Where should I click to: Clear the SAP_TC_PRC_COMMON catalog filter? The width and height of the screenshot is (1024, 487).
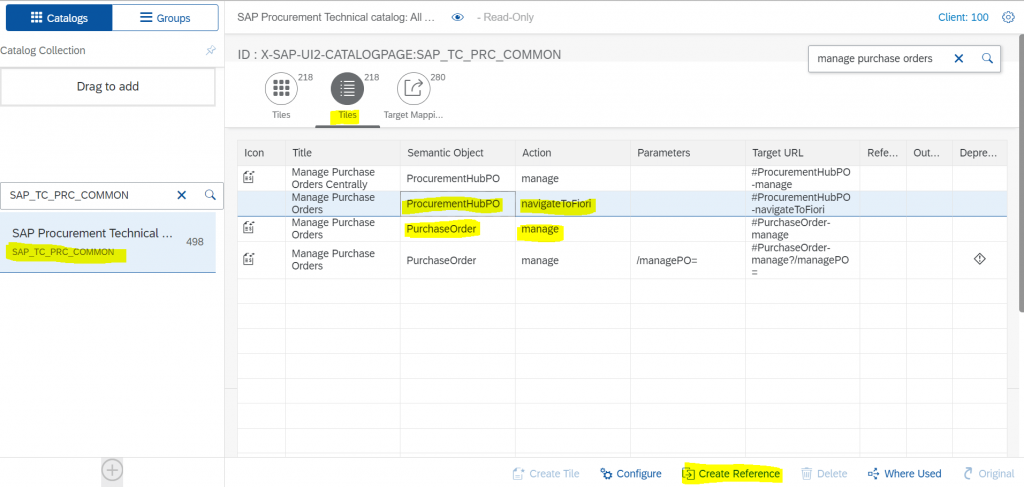pos(182,195)
